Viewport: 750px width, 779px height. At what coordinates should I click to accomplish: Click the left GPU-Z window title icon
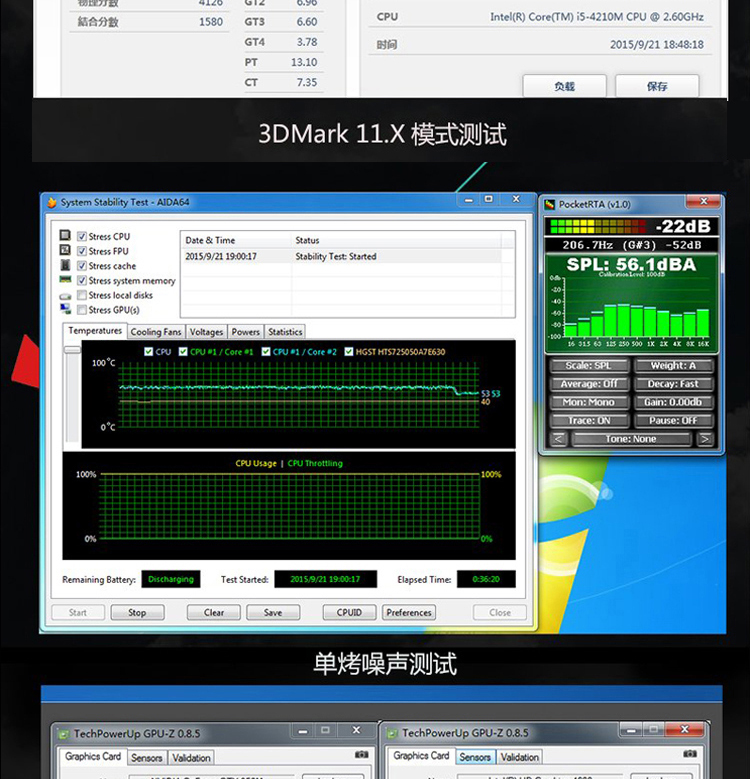click(63, 734)
